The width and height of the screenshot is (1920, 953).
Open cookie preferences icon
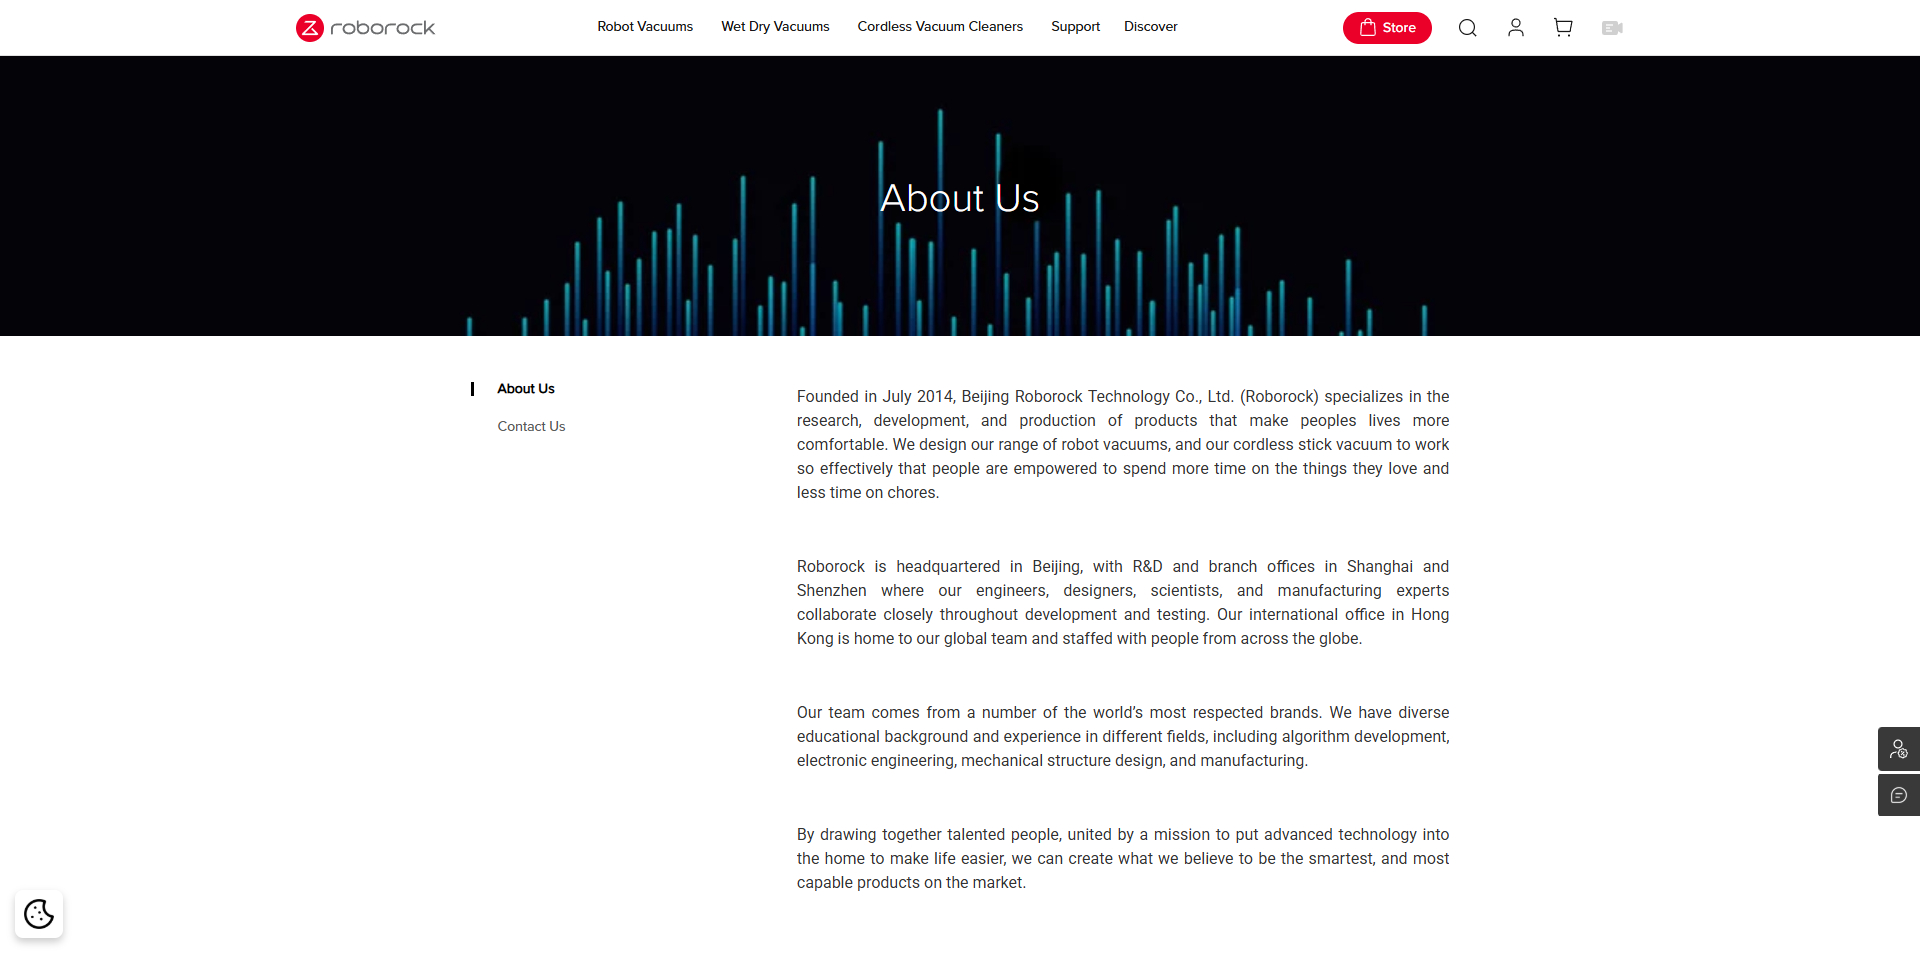click(x=39, y=914)
